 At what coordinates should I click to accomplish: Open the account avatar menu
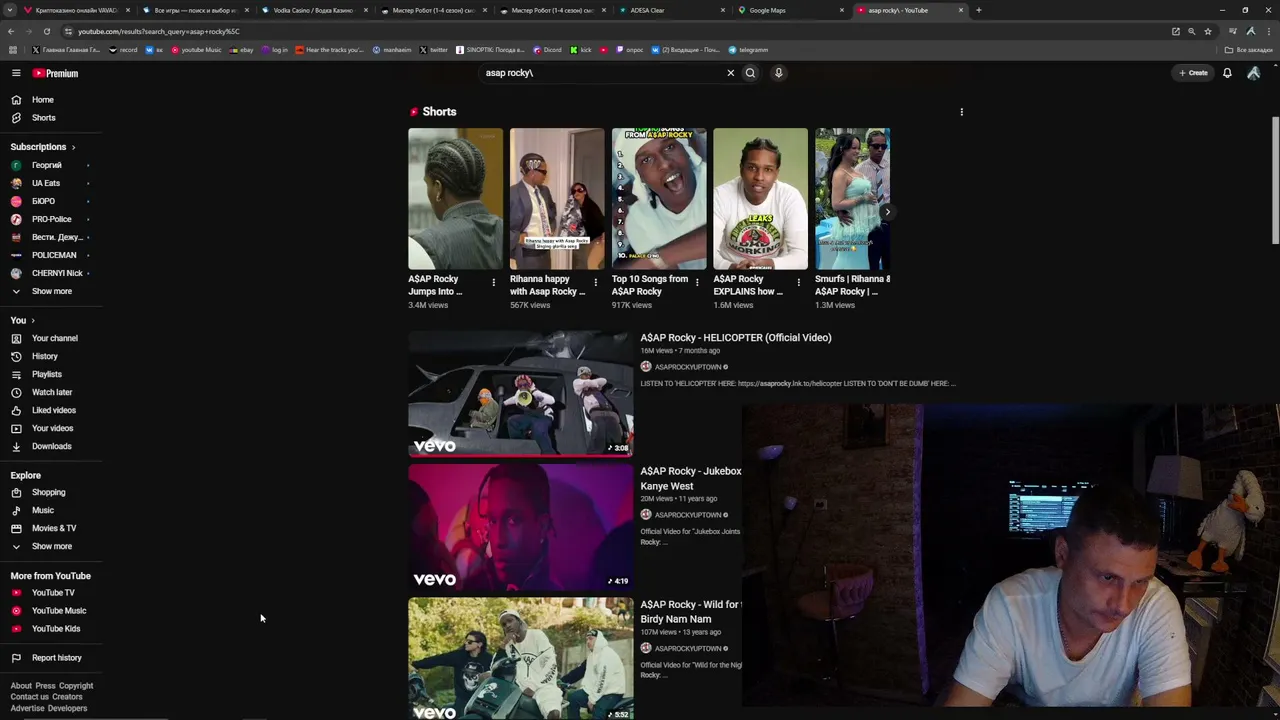click(1253, 73)
